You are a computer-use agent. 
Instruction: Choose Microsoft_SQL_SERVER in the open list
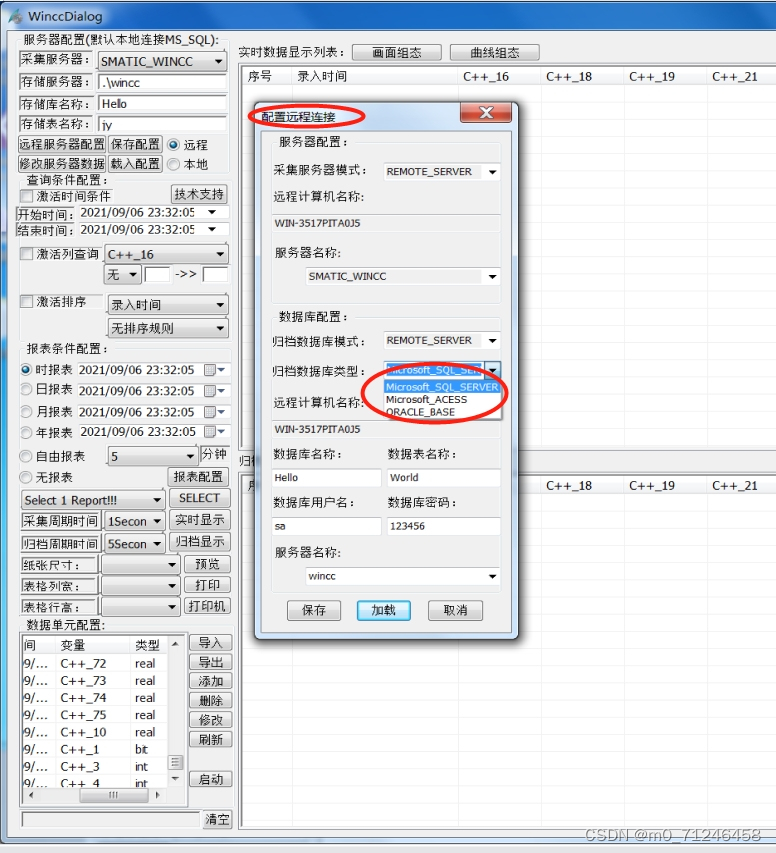coord(442,387)
